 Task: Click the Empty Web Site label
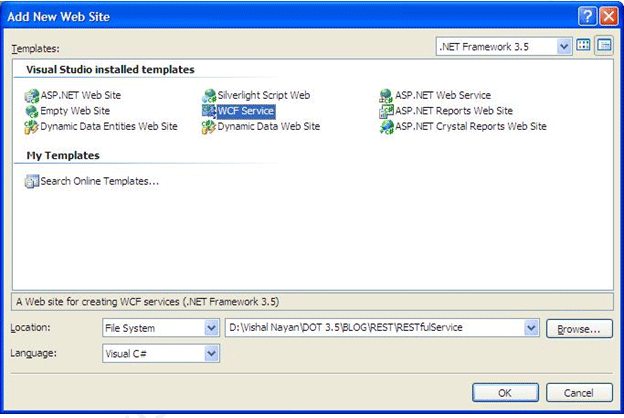75,111
